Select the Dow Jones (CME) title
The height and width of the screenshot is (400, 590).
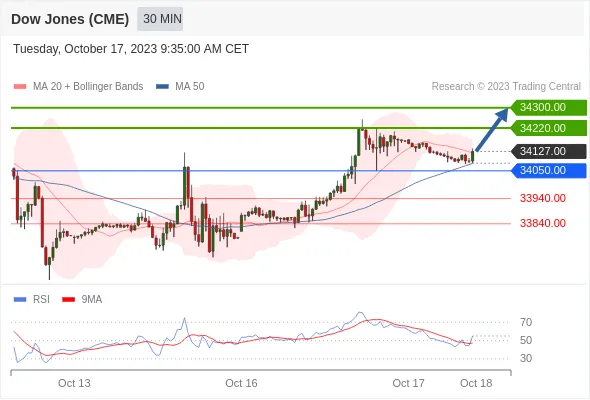coord(70,19)
